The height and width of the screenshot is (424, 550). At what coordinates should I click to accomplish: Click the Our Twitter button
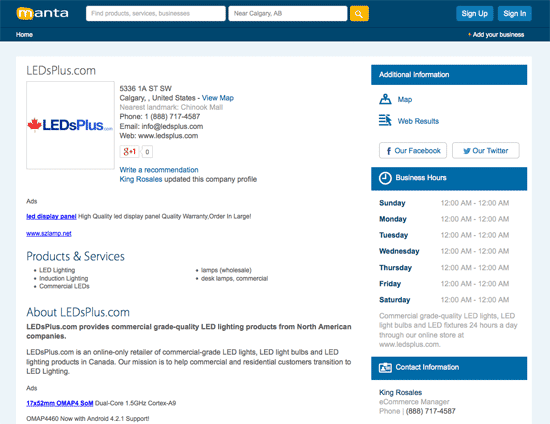pos(486,150)
